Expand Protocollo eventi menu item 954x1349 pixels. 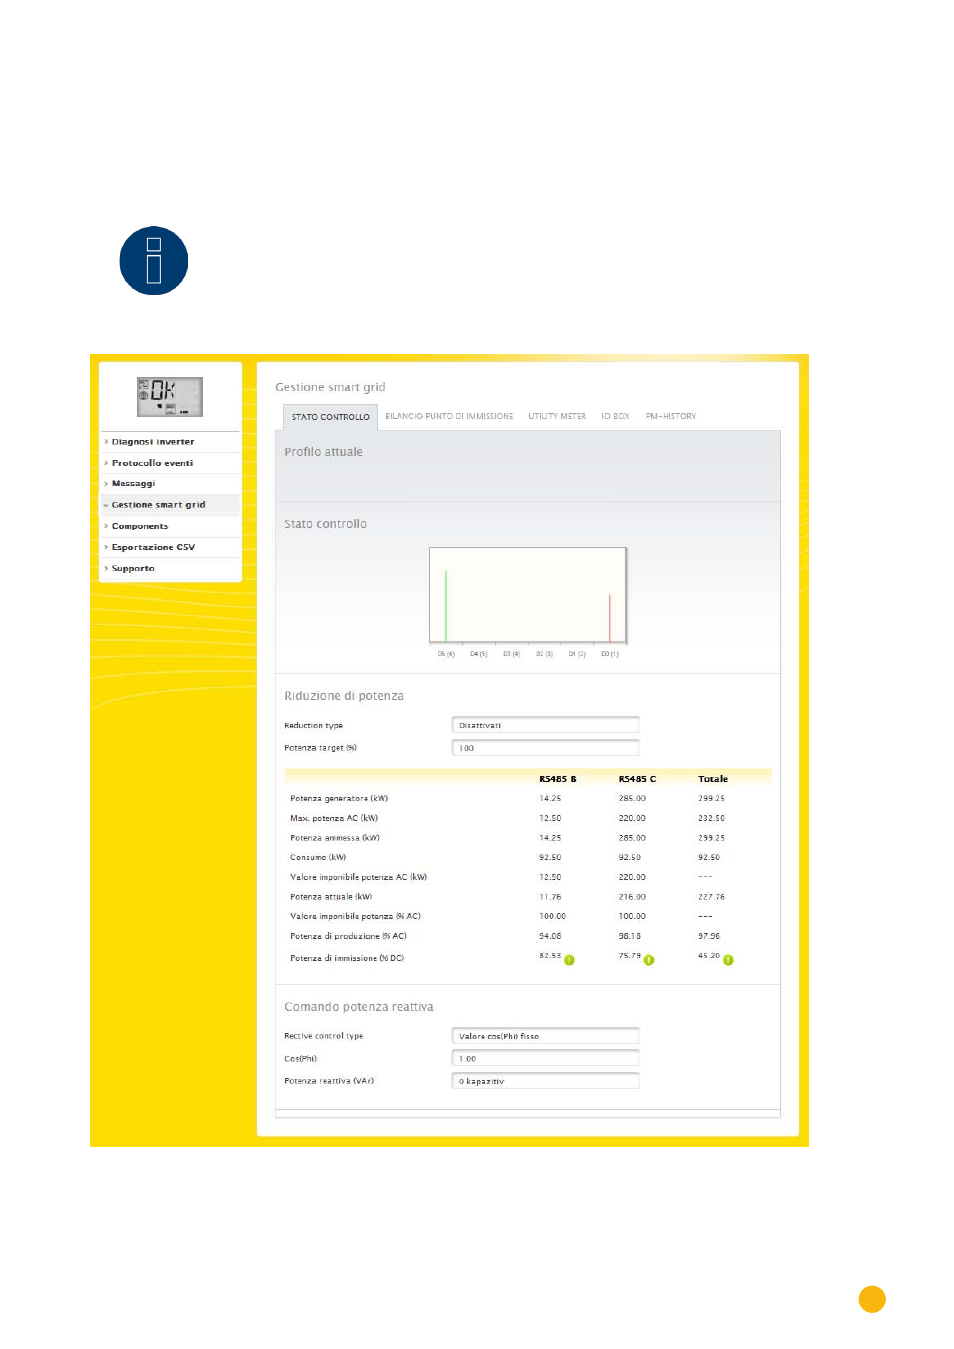[170, 463]
